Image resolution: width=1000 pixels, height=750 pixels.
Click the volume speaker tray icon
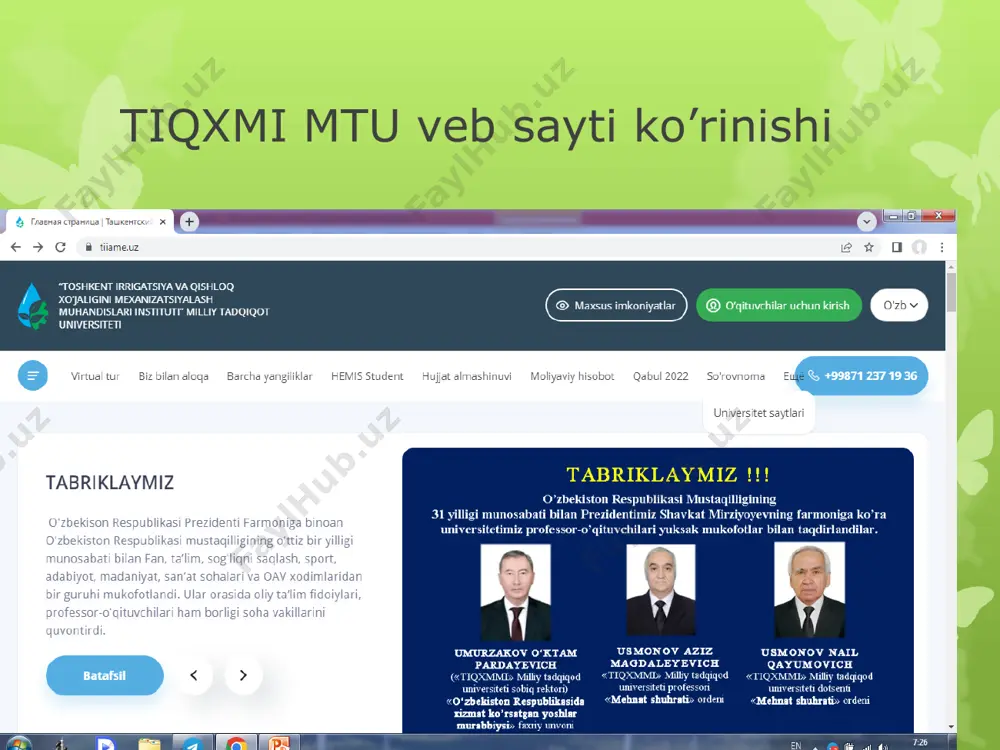(883, 746)
